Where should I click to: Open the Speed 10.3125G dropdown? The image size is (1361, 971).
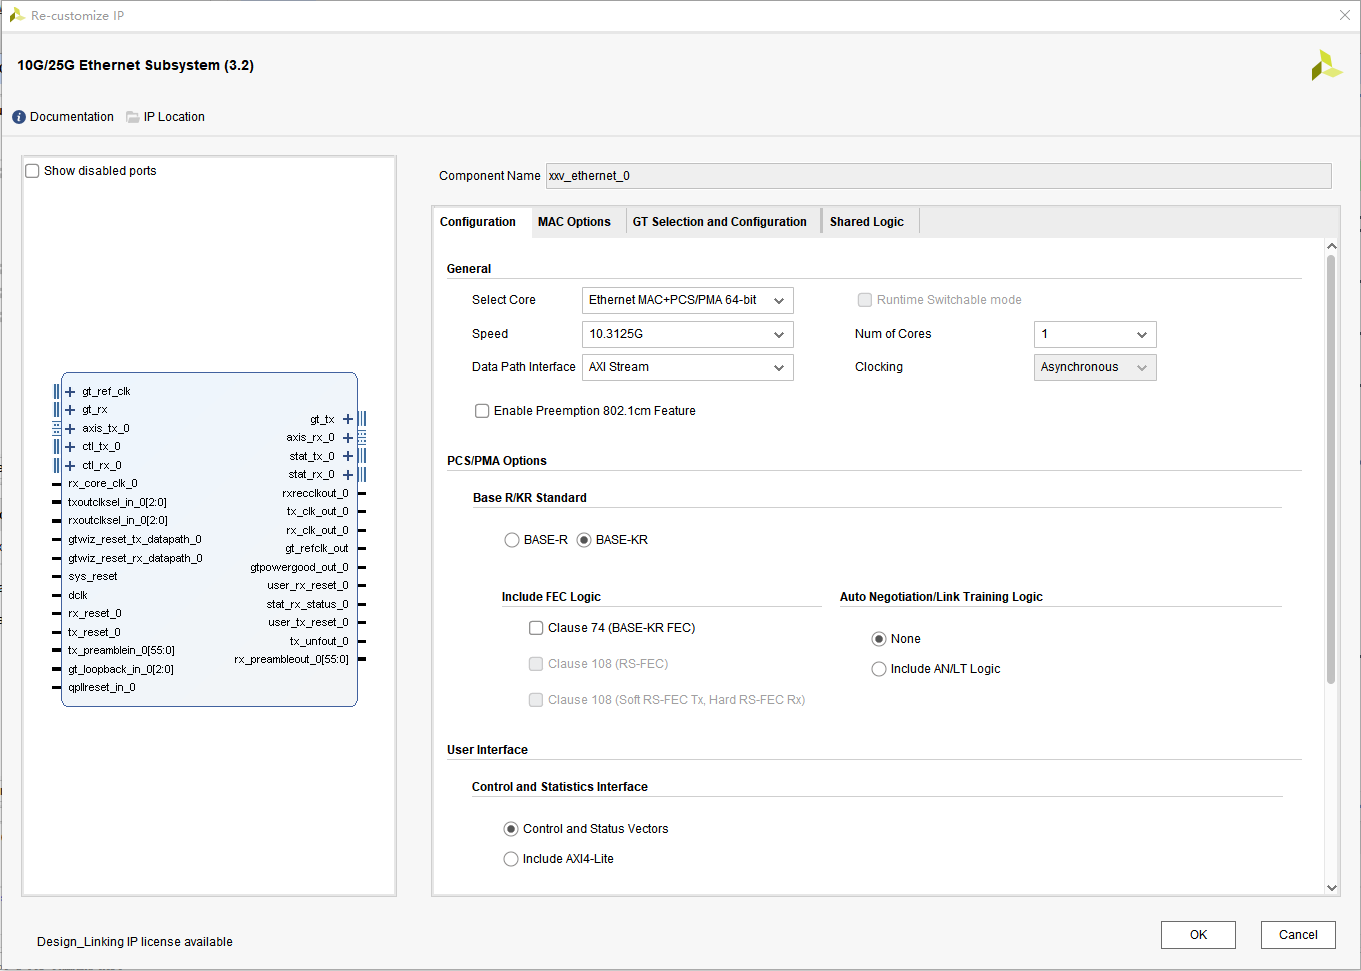(687, 334)
